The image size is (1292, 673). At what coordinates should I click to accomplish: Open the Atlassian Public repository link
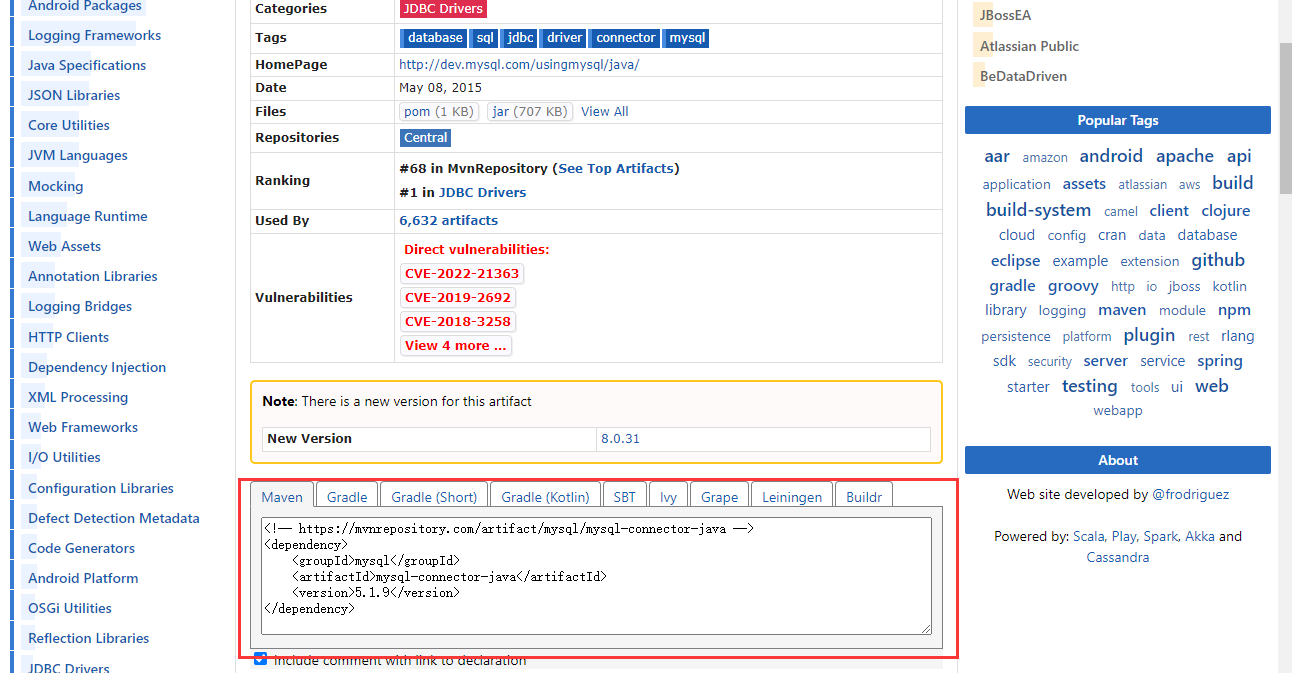[x=1029, y=46]
